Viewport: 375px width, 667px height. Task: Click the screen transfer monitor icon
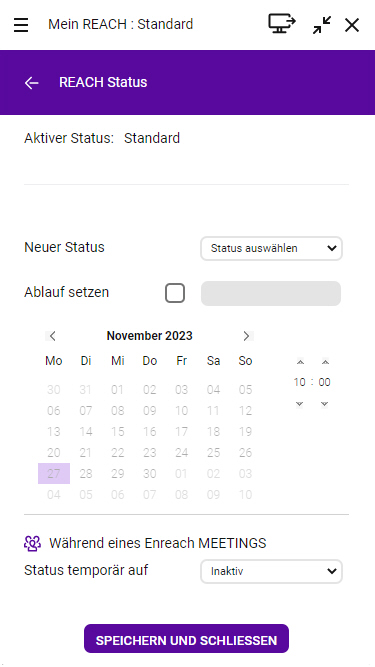282,24
